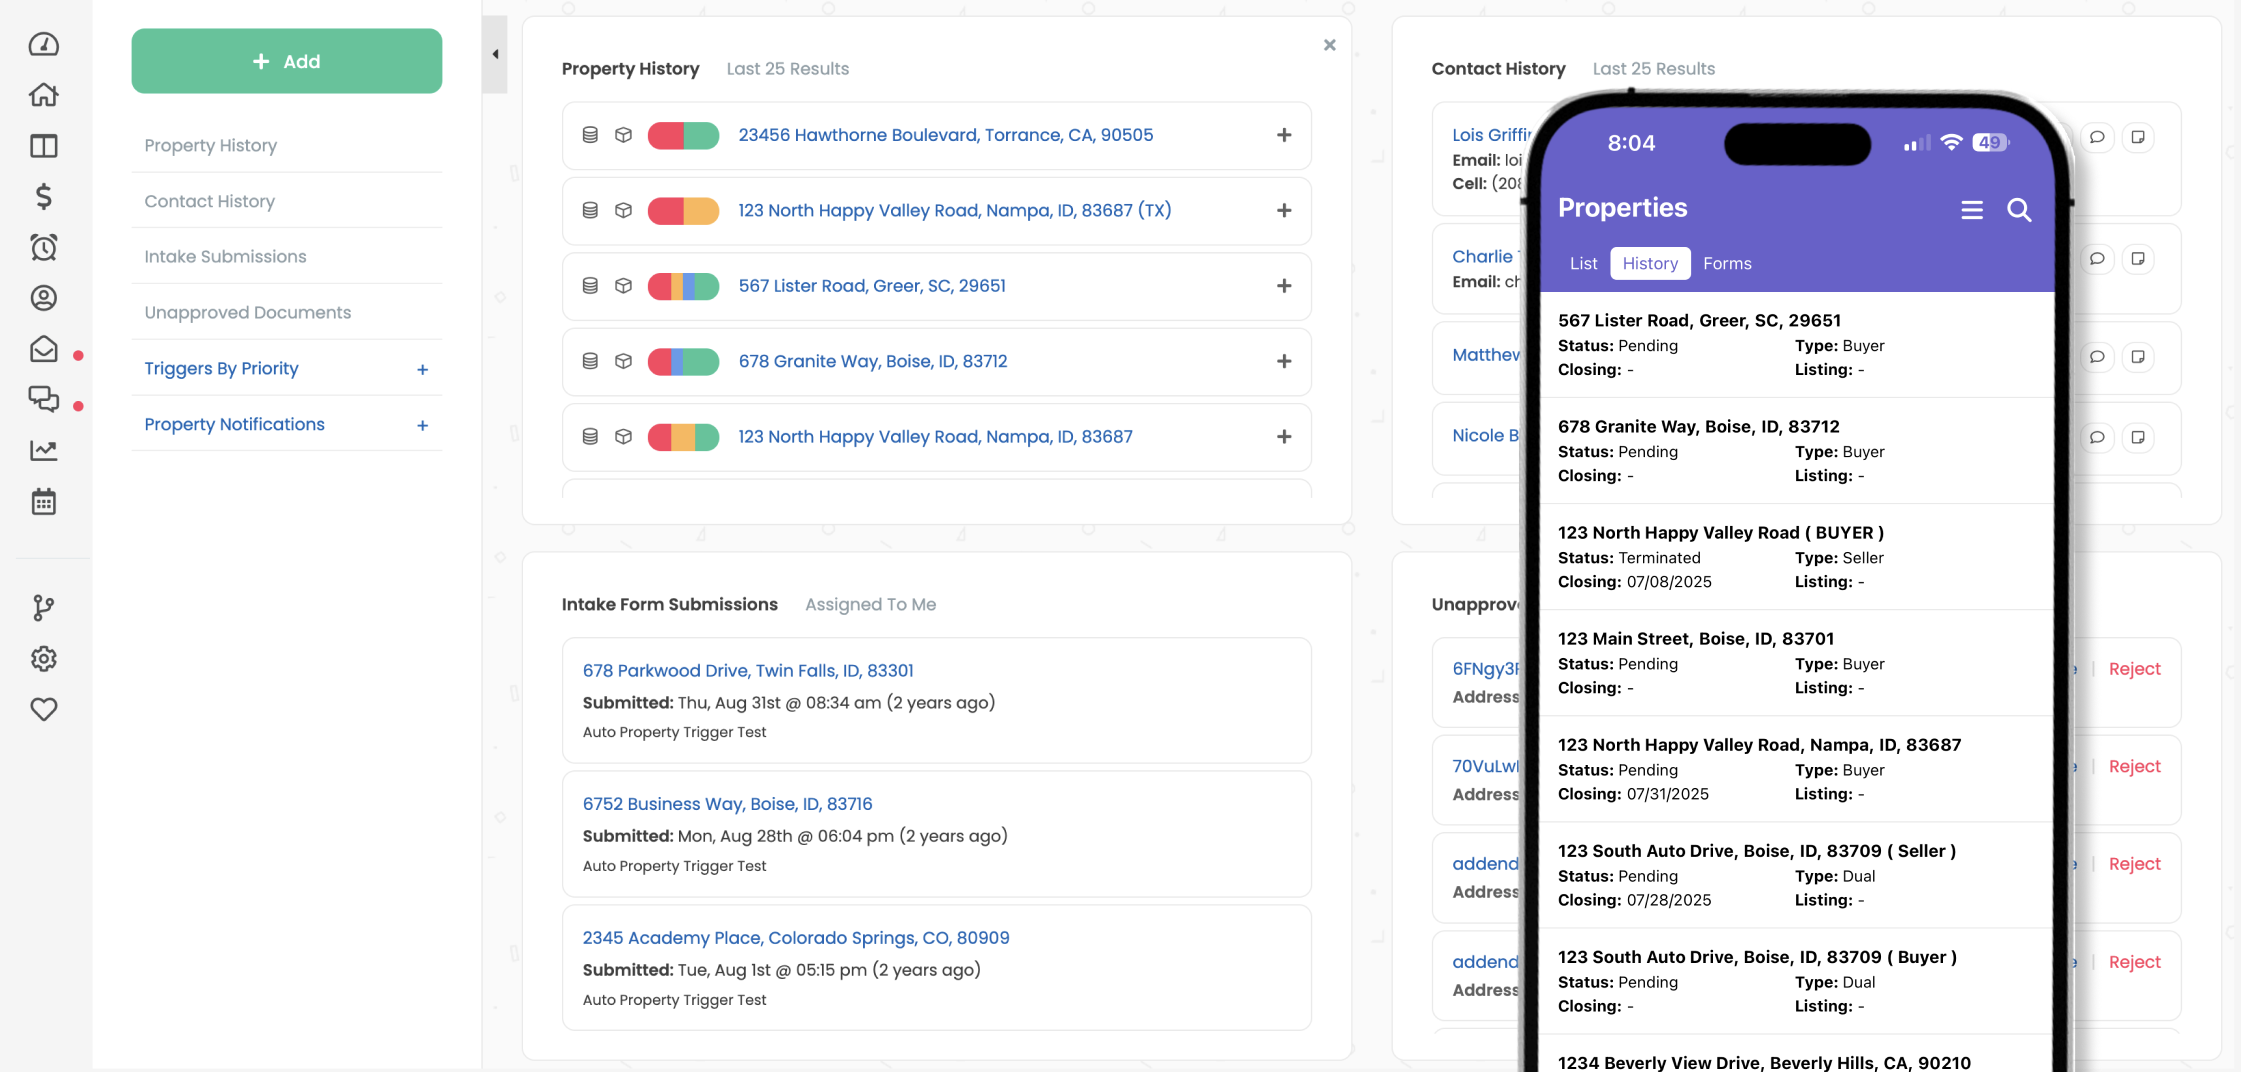Click the database icon beside 23456 Hawthorne Boulevard
The width and height of the screenshot is (2241, 1072).
point(590,135)
